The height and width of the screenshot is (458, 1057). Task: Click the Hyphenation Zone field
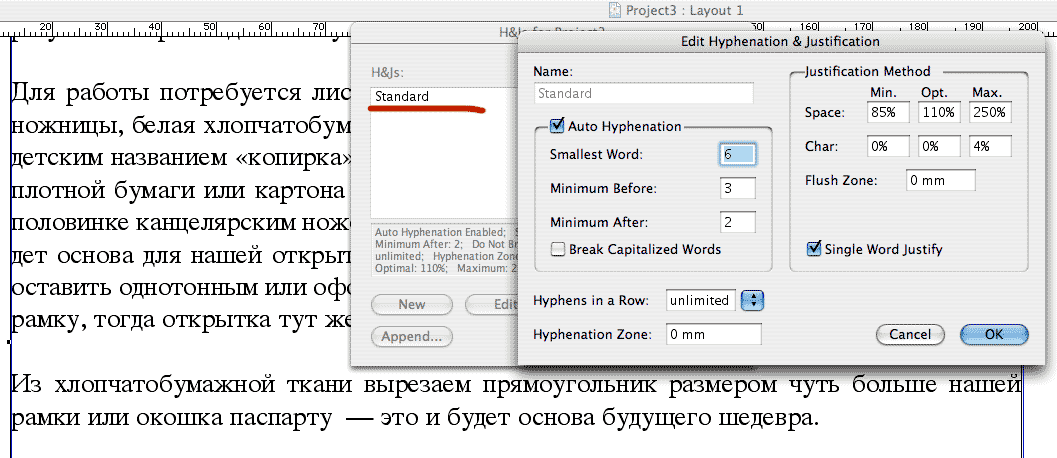click(x=714, y=334)
